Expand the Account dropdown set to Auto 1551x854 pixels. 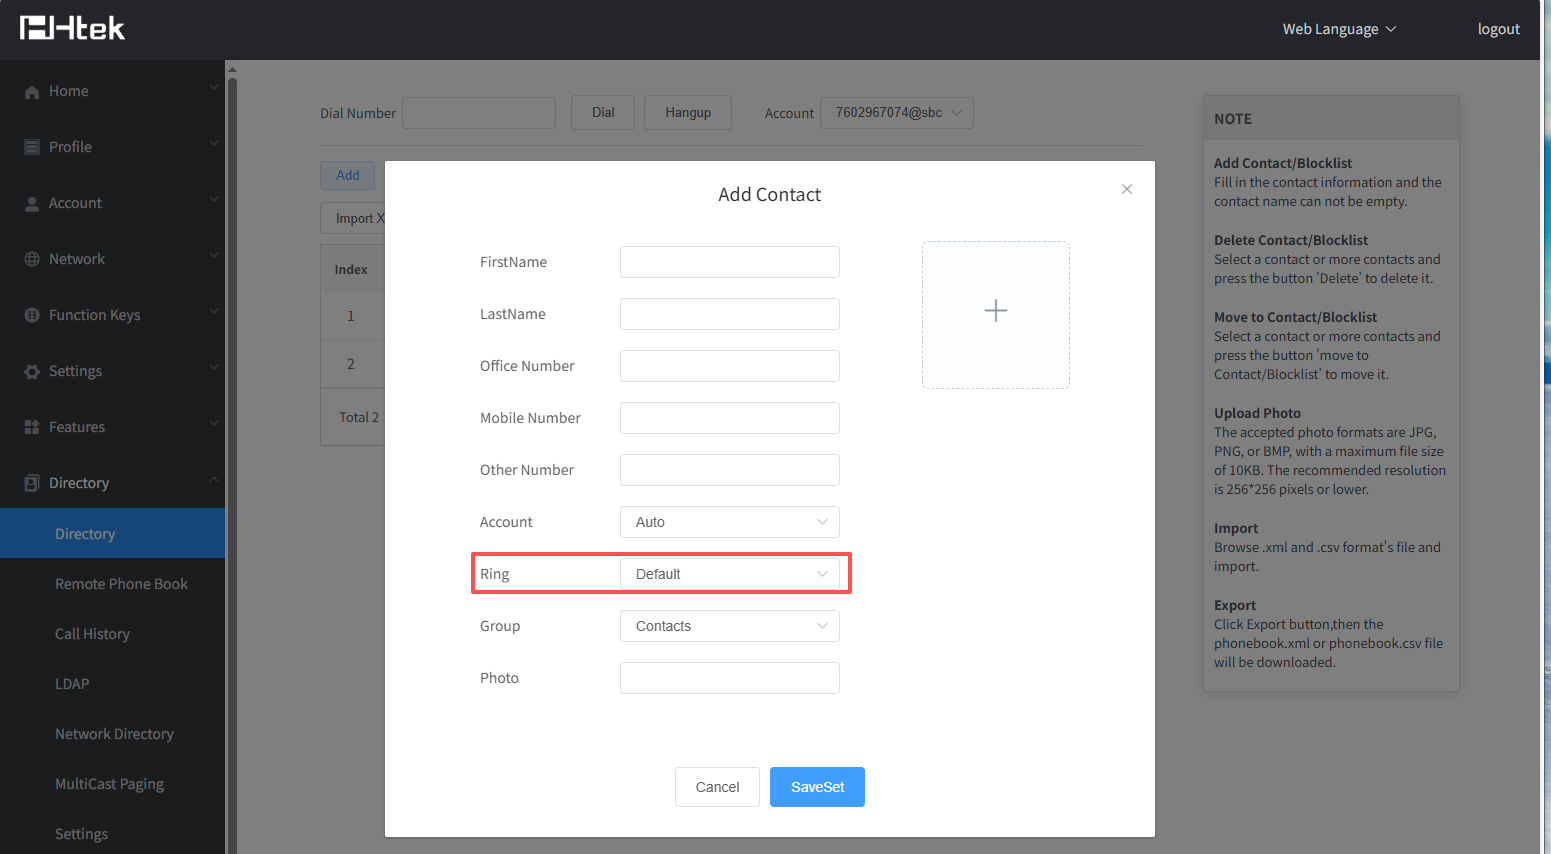click(729, 522)
